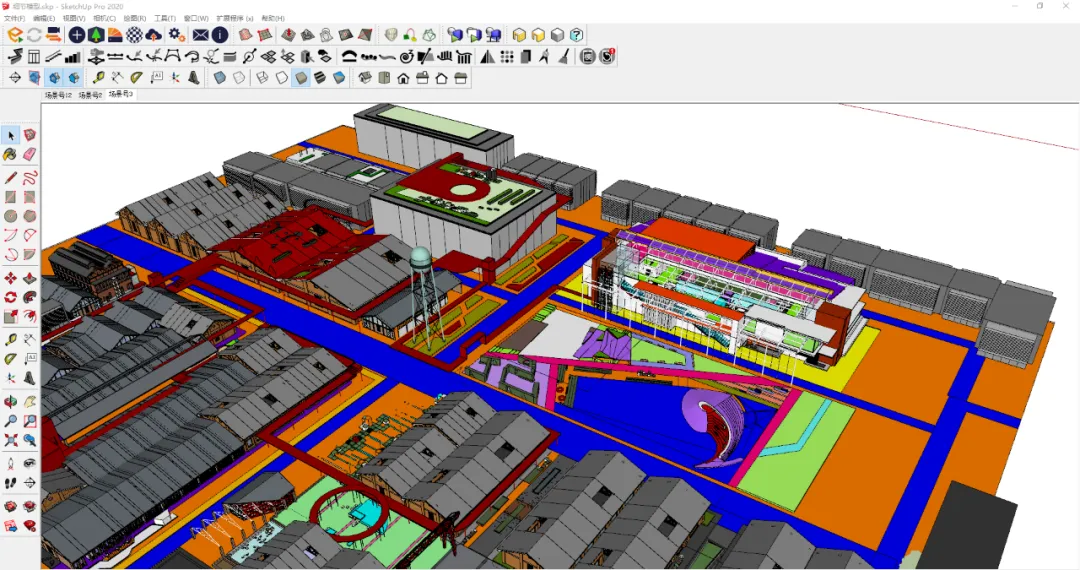Click the yellow cube help icon
Viewport: 1080px width, 570px height.
tap(577, 35)
